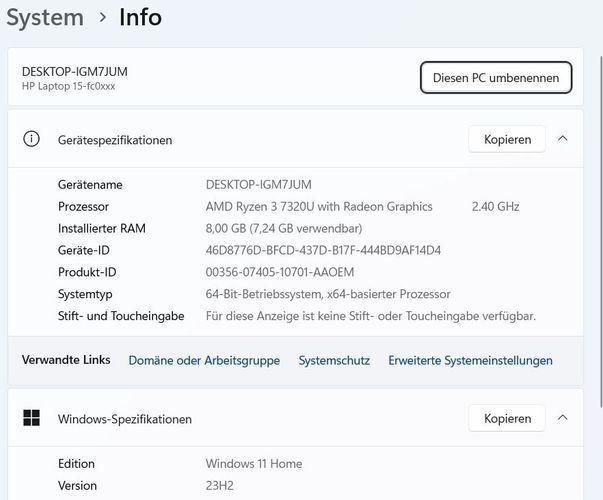The width and height of the screenshot is (603, 500).
Task: Click the Version label
Action: [77, 486]
